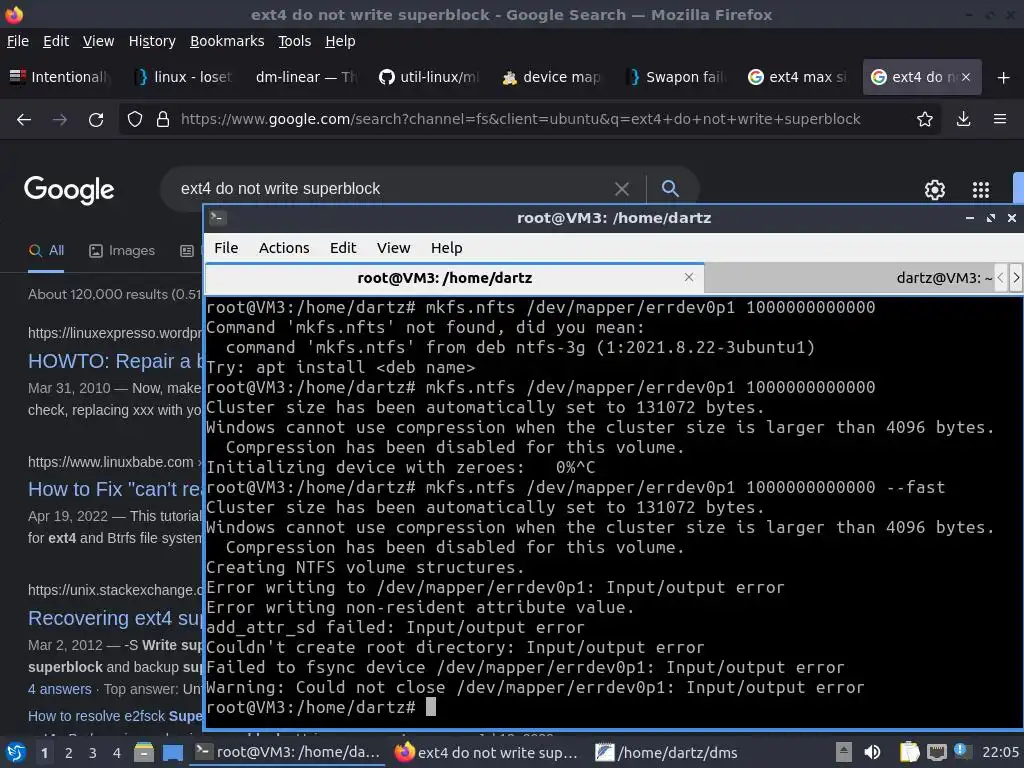Open the shield tracking protection icon
The height and width of the screenshot is (768, 1024).
click(135, 120)
